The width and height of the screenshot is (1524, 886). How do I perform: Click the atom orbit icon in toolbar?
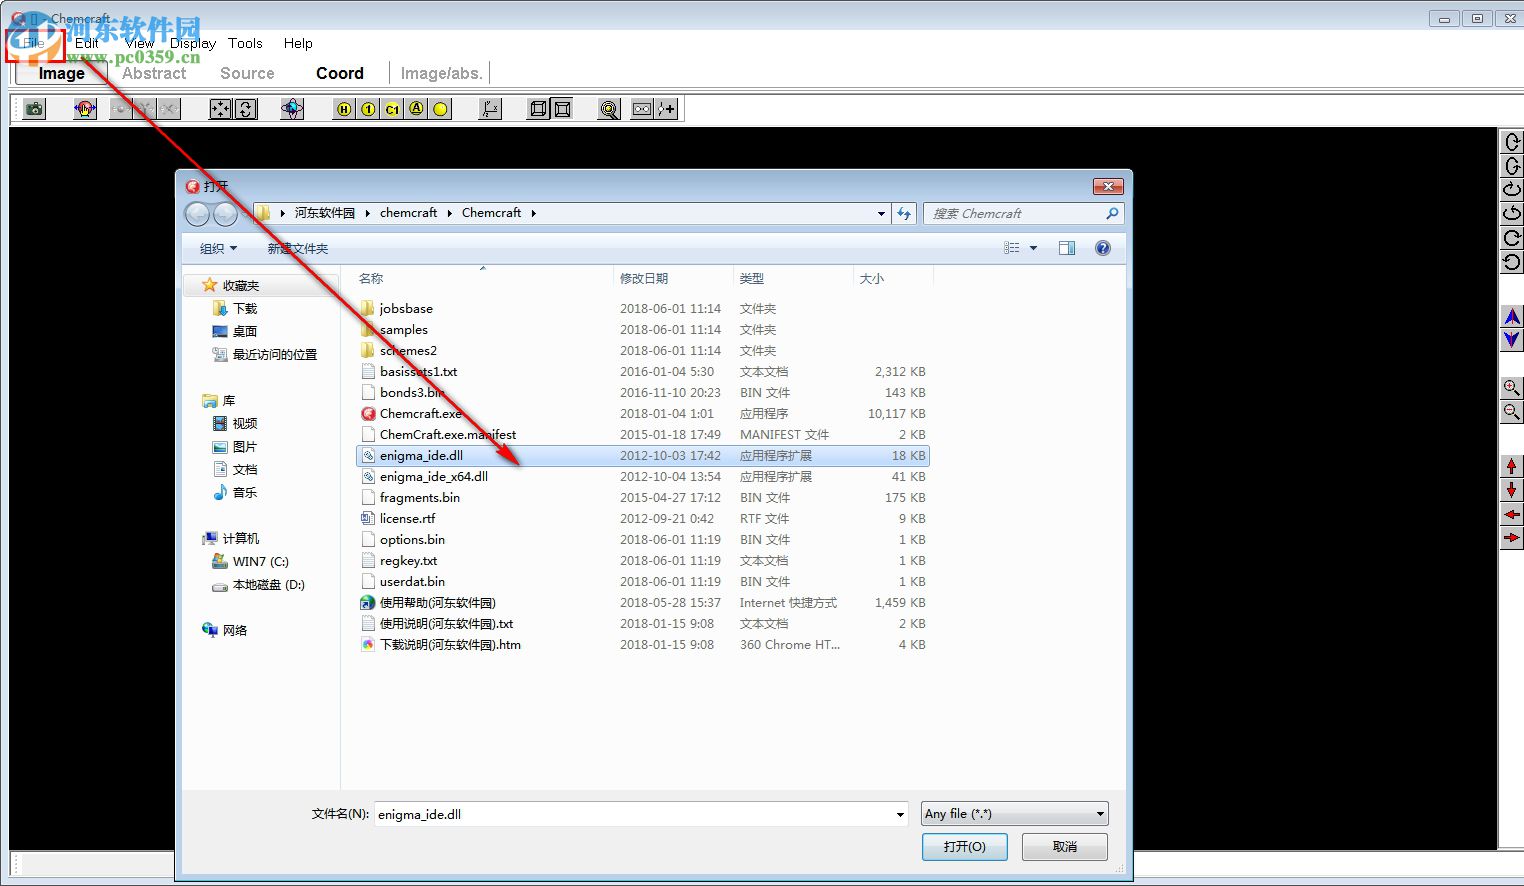tap(292, 109)
